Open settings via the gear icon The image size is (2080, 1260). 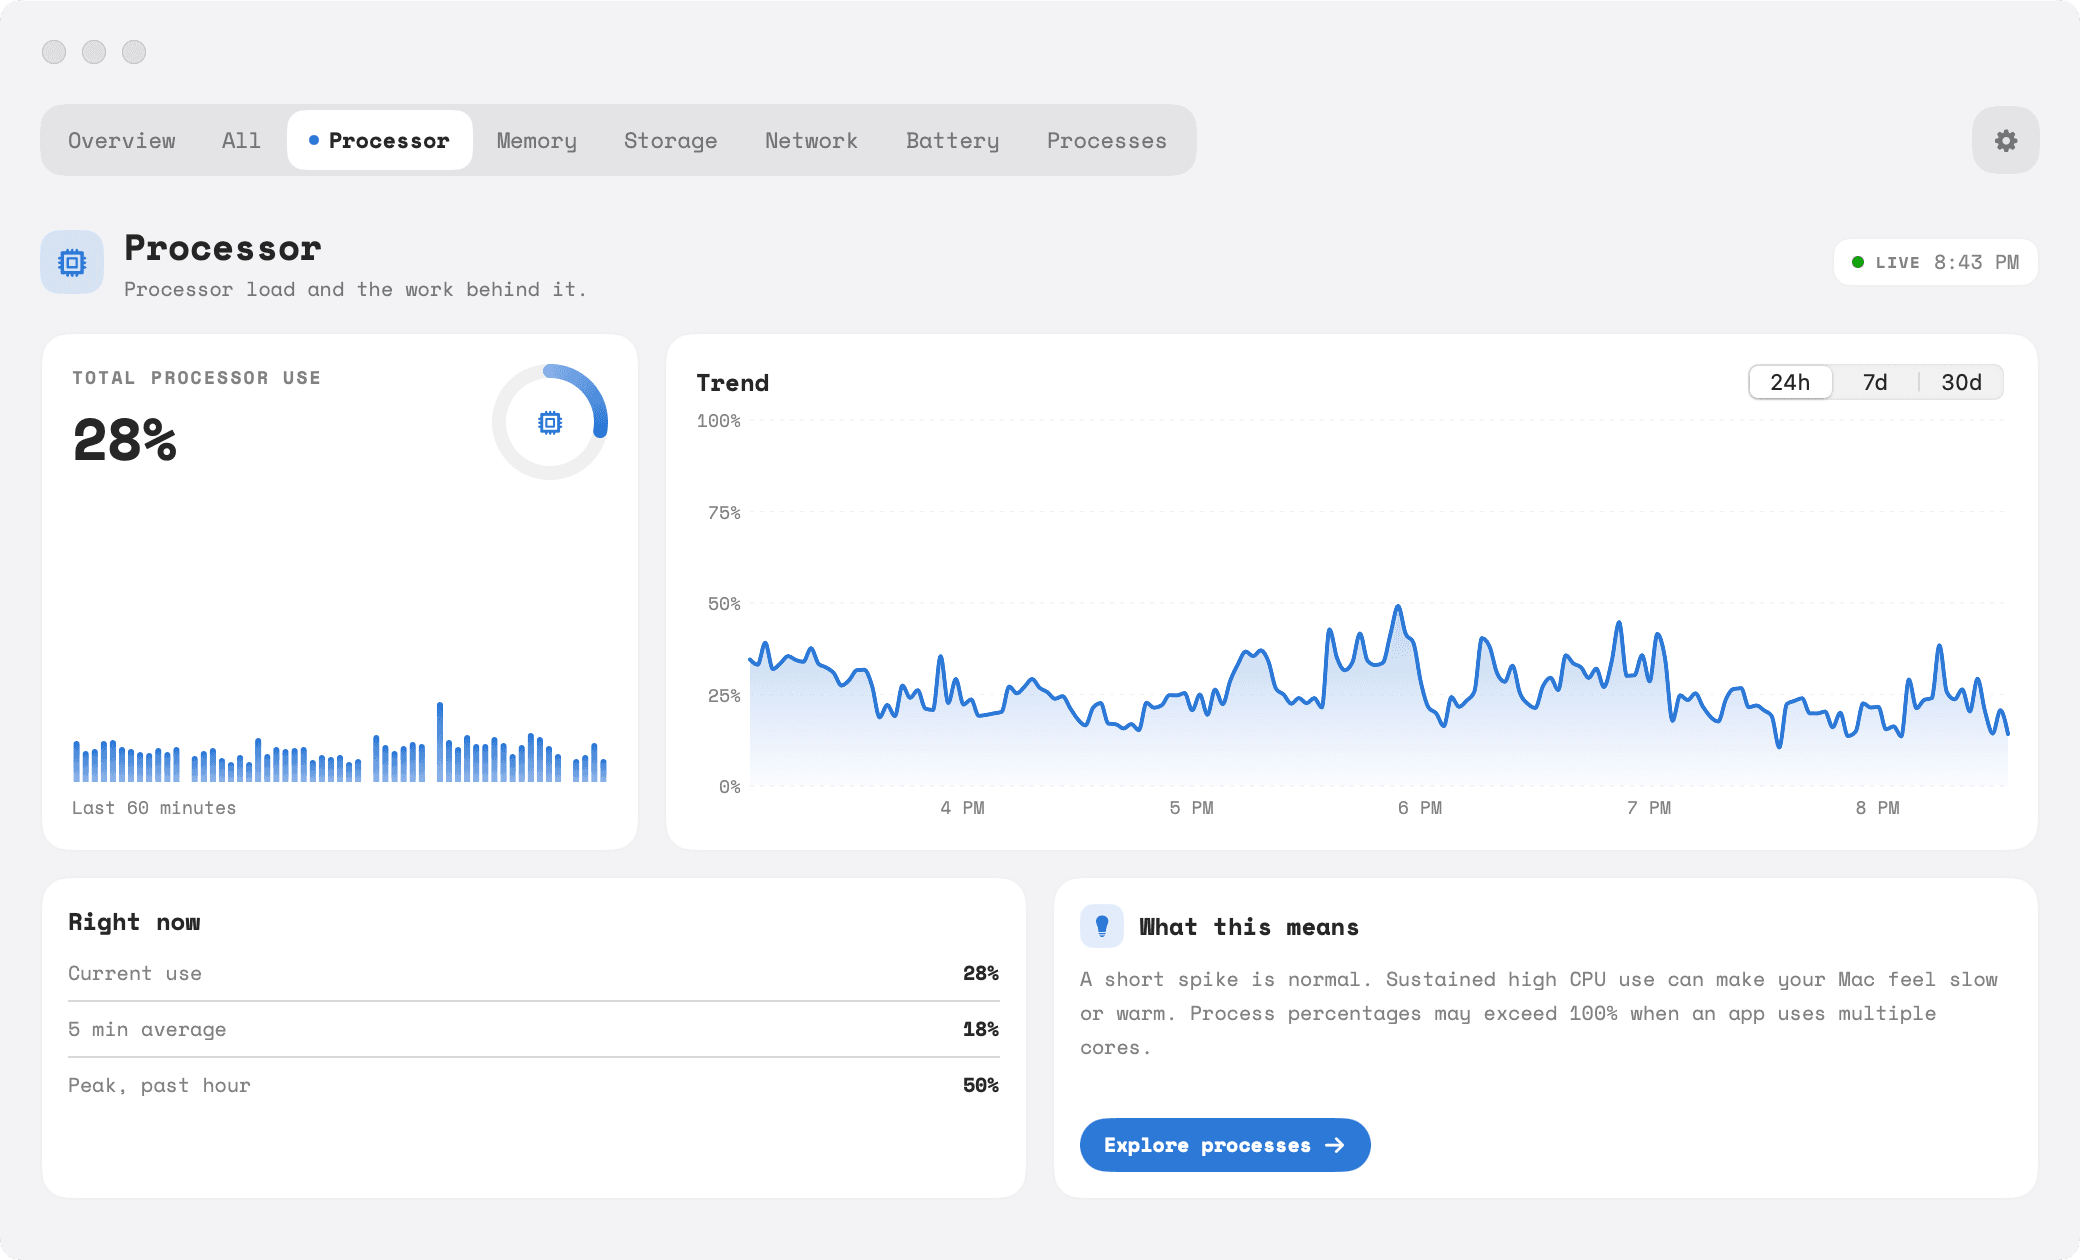[x=2005, y=140]
